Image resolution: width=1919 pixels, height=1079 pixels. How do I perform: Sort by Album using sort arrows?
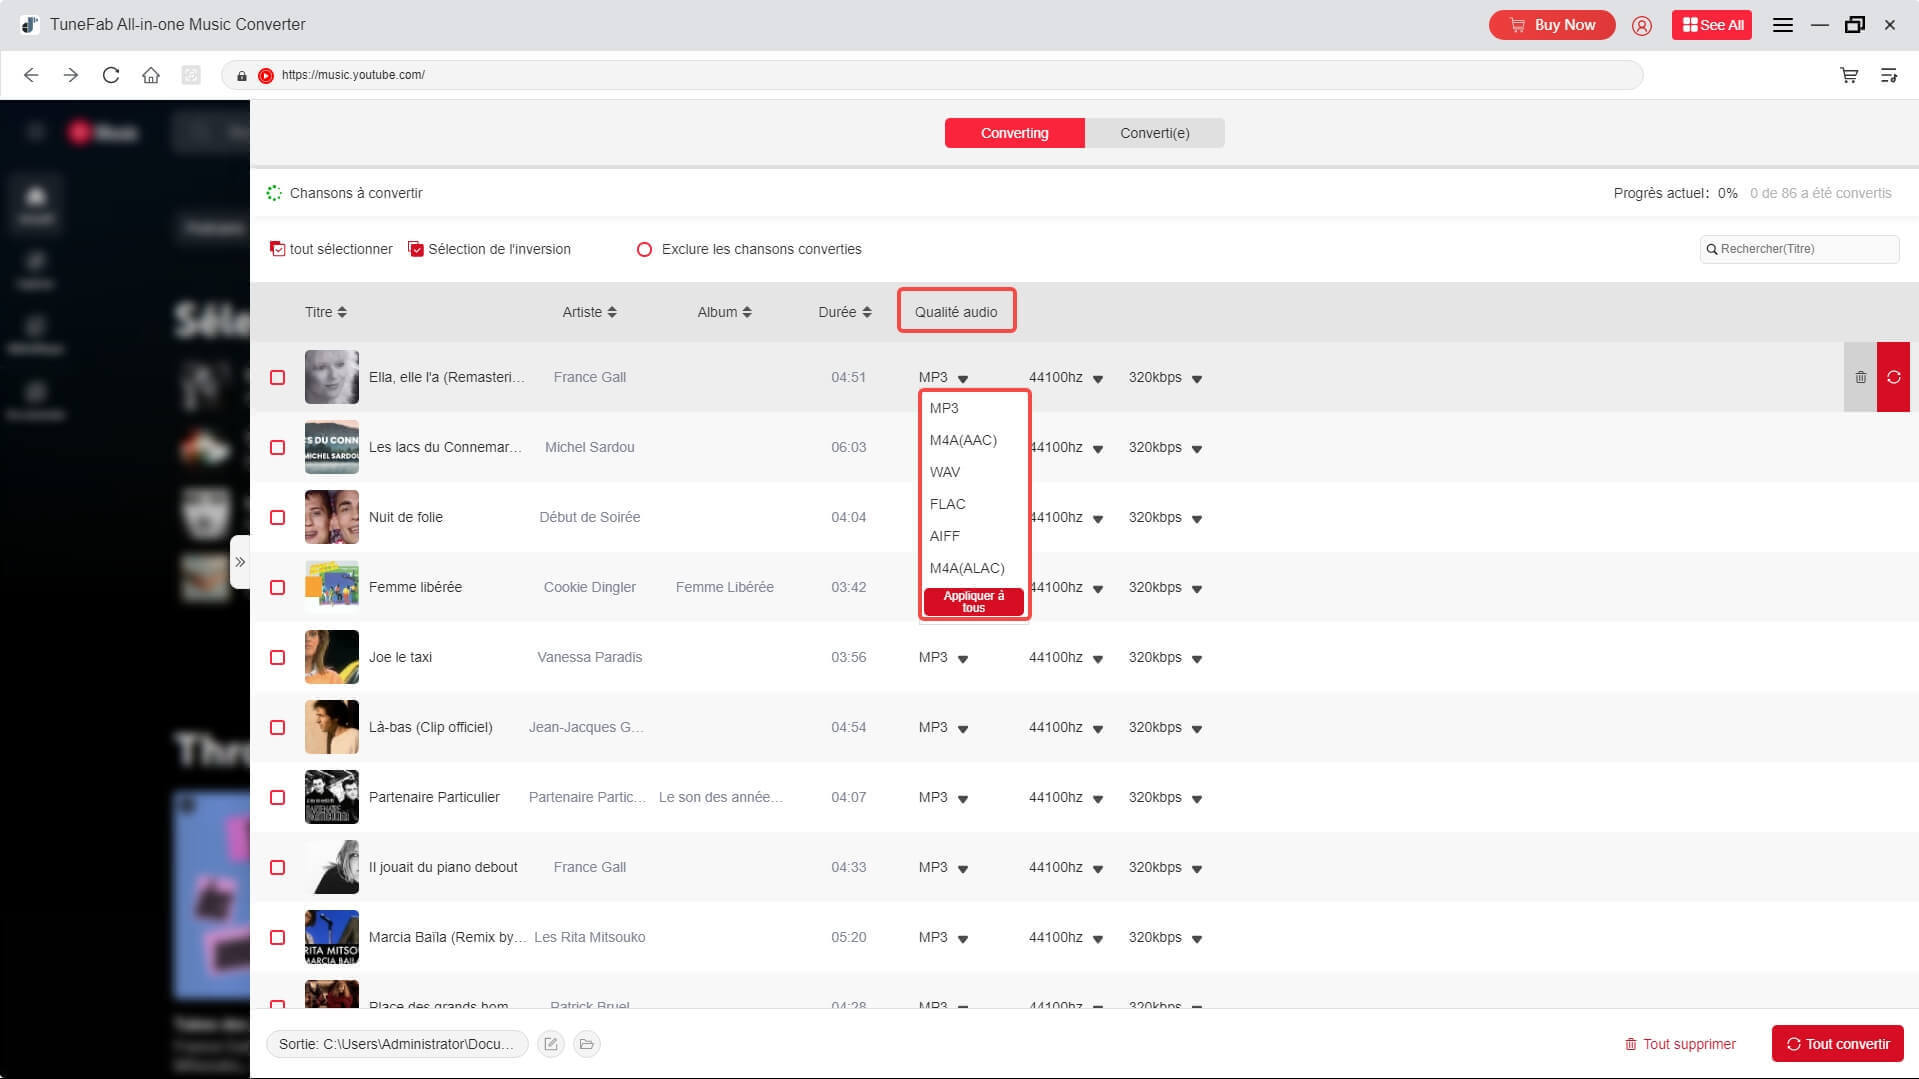coord(747,312)
